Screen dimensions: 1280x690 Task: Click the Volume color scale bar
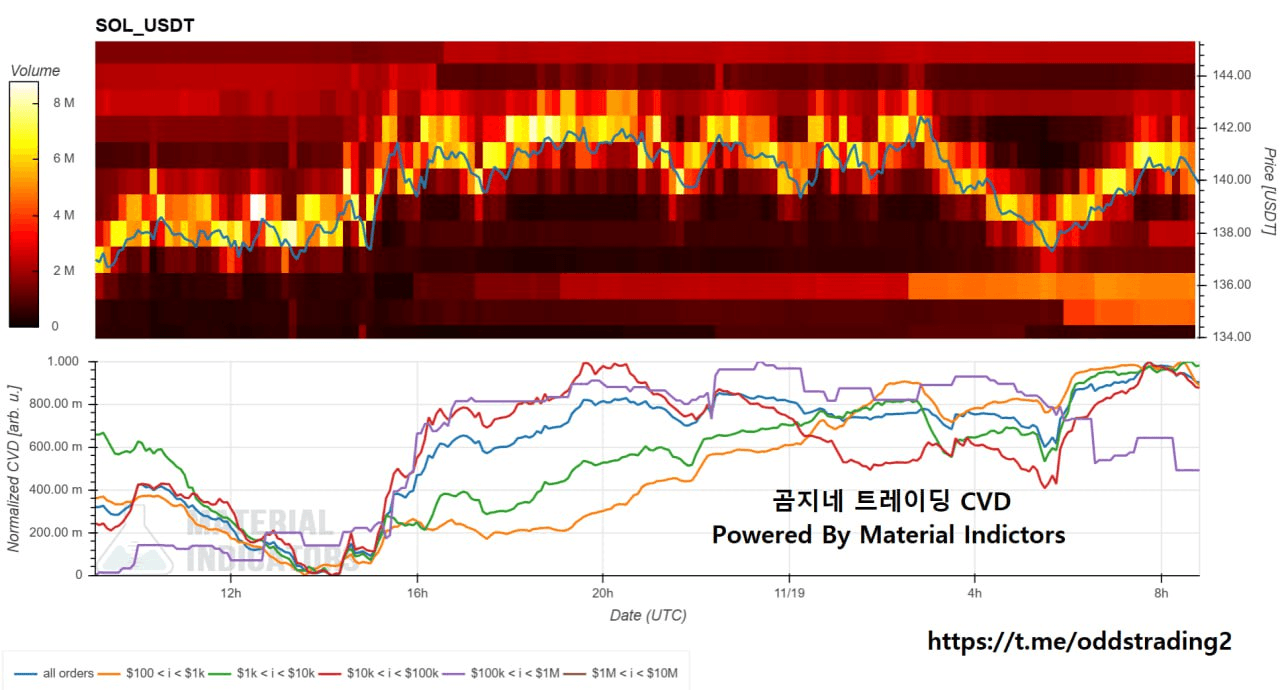24,204
